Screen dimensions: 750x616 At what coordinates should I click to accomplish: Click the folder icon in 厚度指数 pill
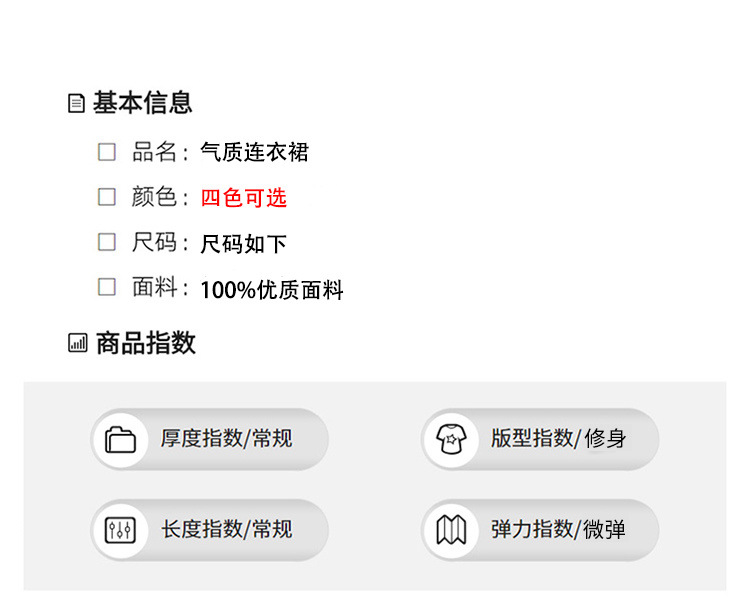[x=121, y=439]
